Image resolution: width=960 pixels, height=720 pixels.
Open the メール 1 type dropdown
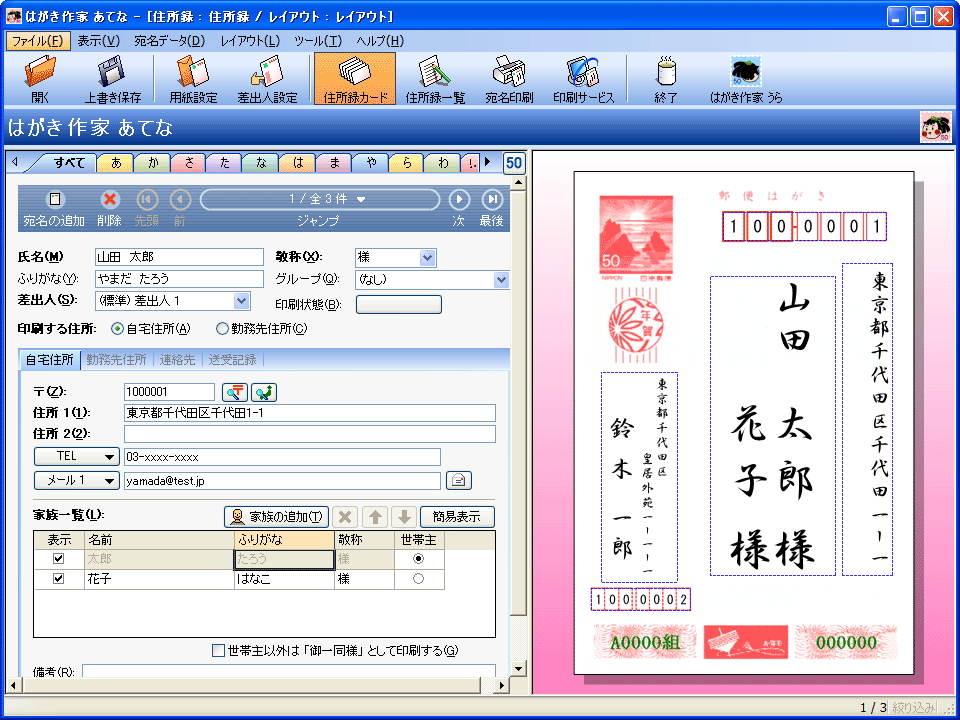coord(77,481)
